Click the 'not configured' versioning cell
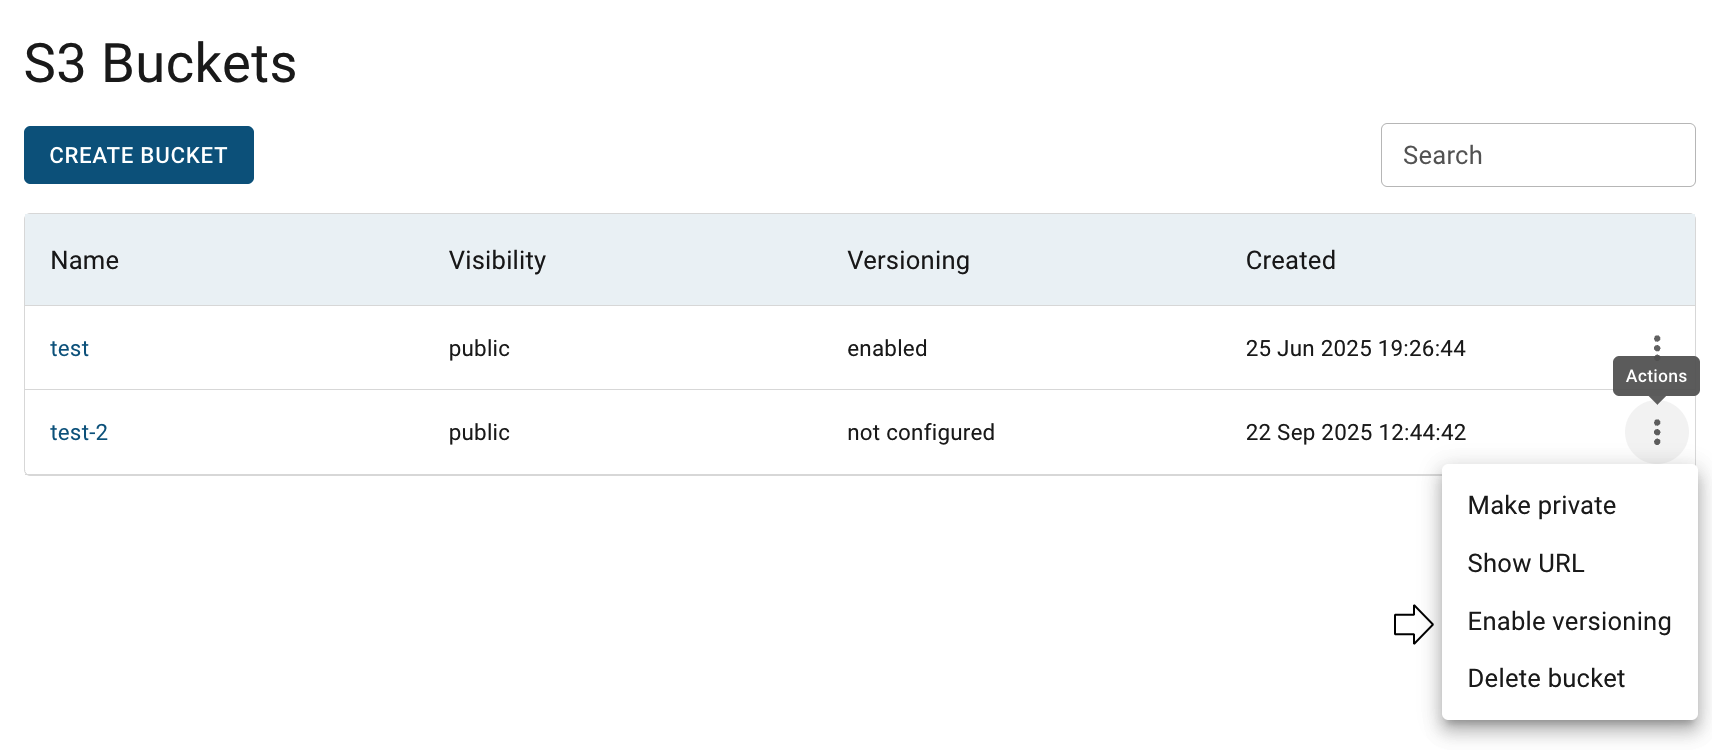This screenshot has height=750, width=1712. pyautogui.click(x=920, y=432)
